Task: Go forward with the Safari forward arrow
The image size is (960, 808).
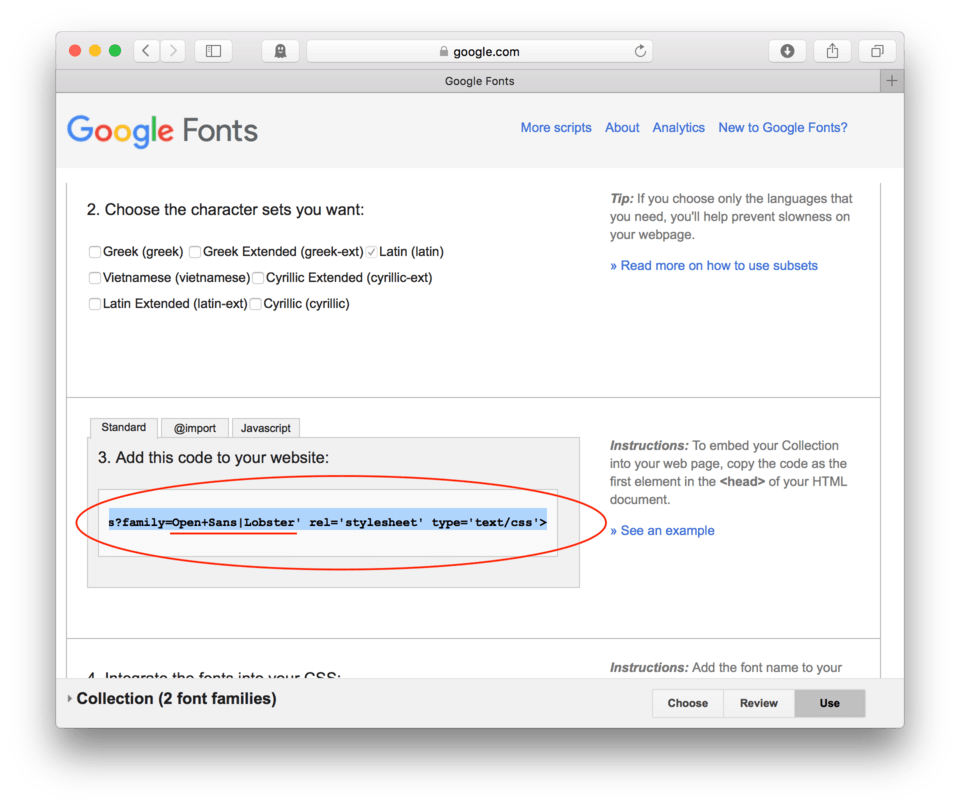Action: 173,51
